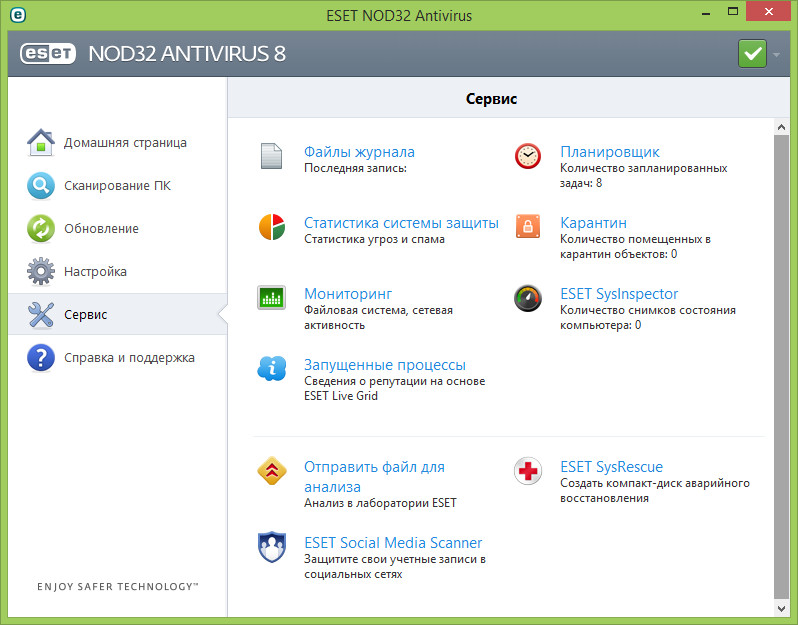Click the ESET eye icon in title bar
Image resolution: width=798 pixels, height=625 pixels.
tap(18, 15)
